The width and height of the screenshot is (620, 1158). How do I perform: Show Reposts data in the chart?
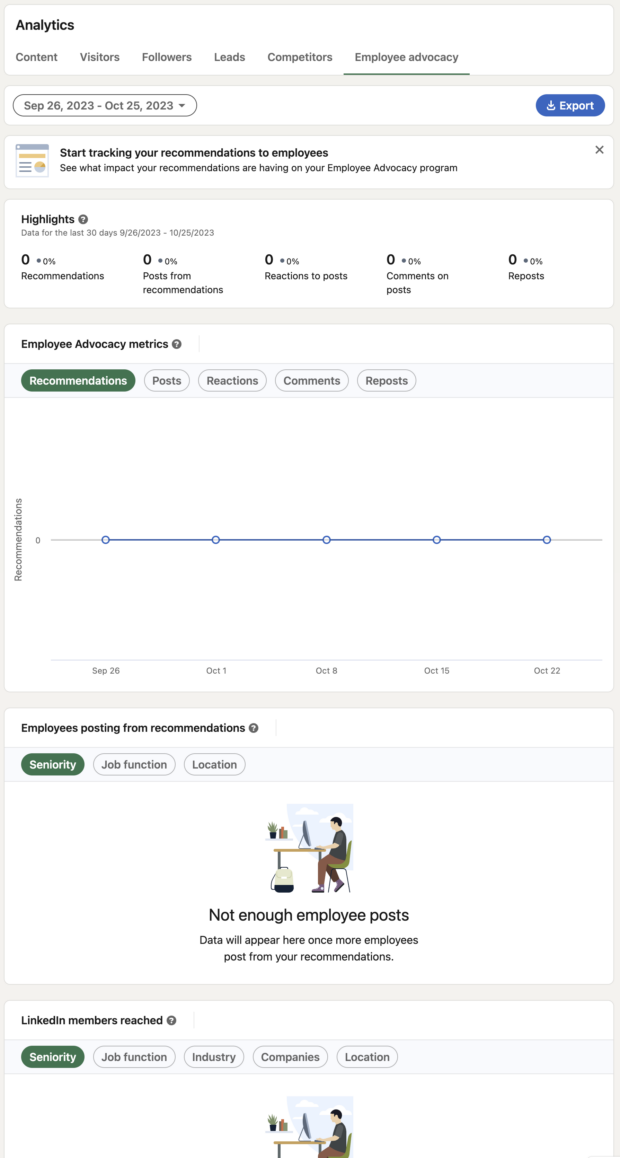386,380
